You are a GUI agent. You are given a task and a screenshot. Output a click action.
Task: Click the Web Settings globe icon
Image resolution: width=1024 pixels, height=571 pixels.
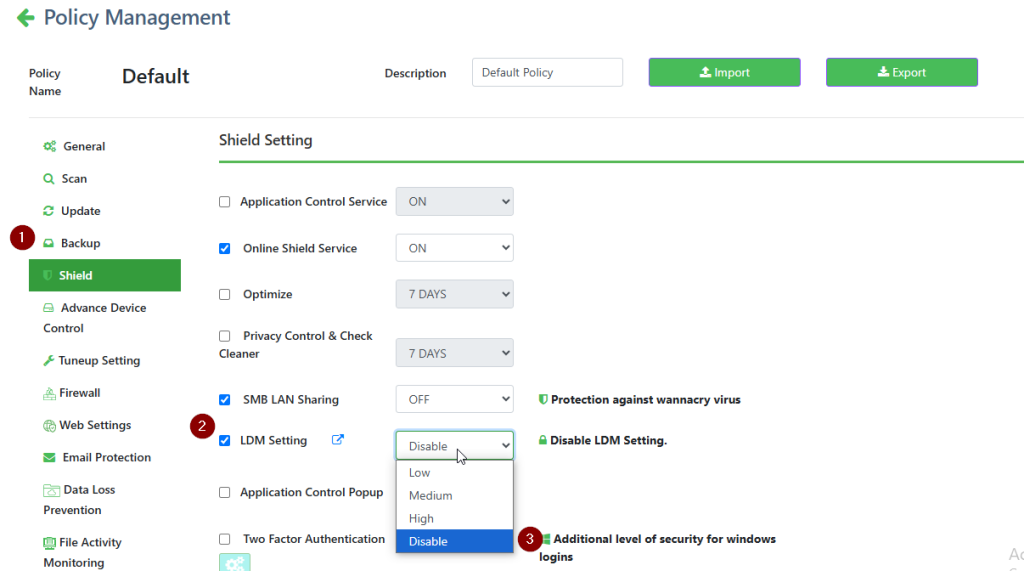pos(49,426)
